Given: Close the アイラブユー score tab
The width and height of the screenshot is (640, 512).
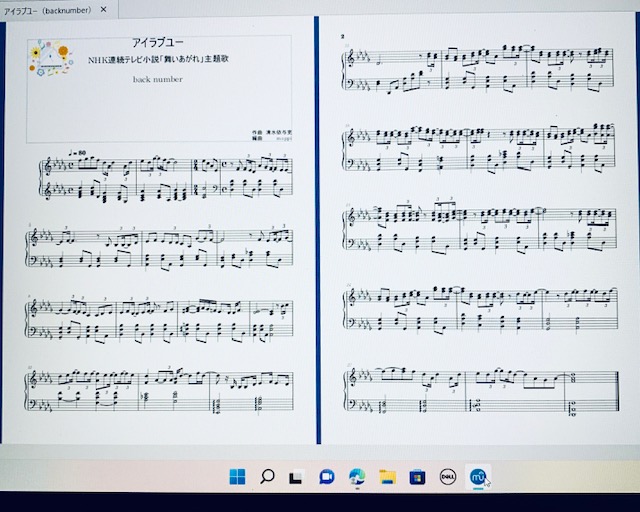Looking at the screenshot, I should click(x=104, y=9).
